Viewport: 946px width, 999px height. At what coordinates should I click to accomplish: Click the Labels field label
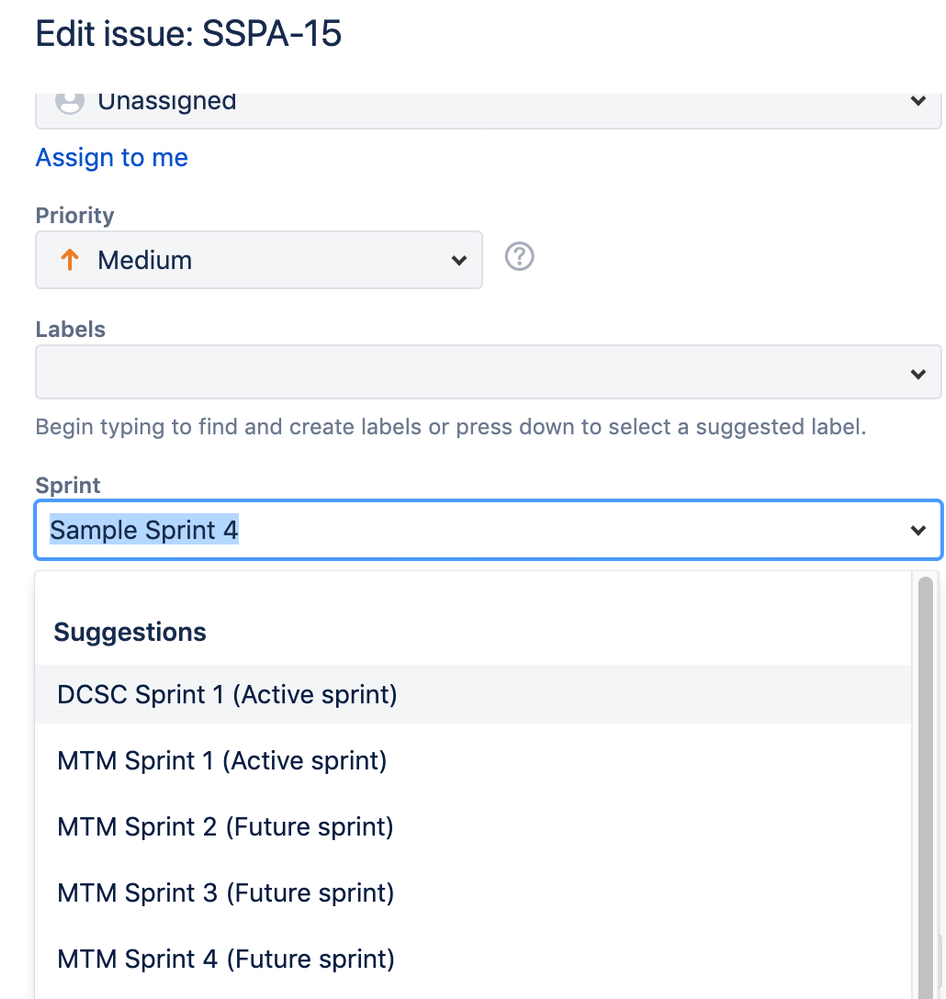[x=70, y=329]
